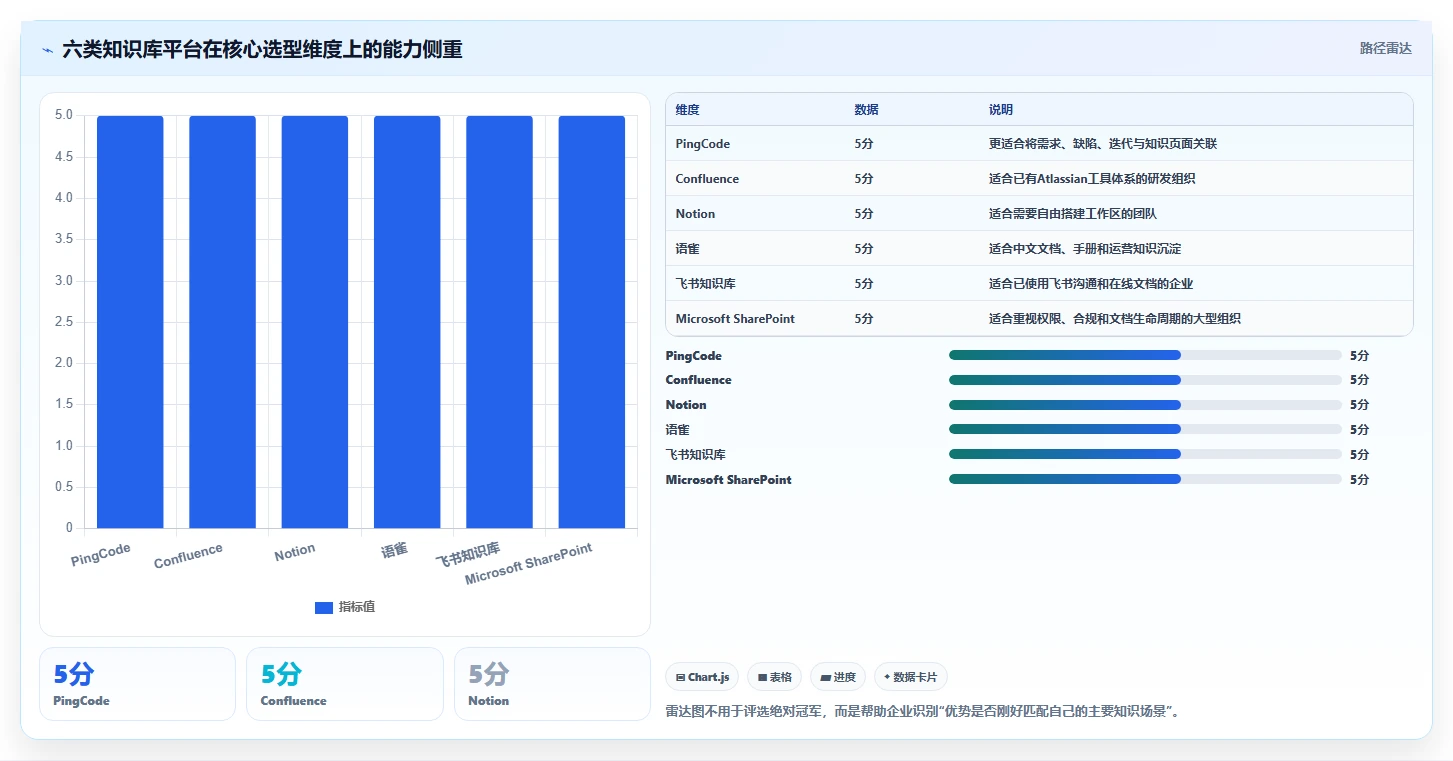The image size is (1453, 761).
Task: Select the 表格 tag
Action: [775, 677]
